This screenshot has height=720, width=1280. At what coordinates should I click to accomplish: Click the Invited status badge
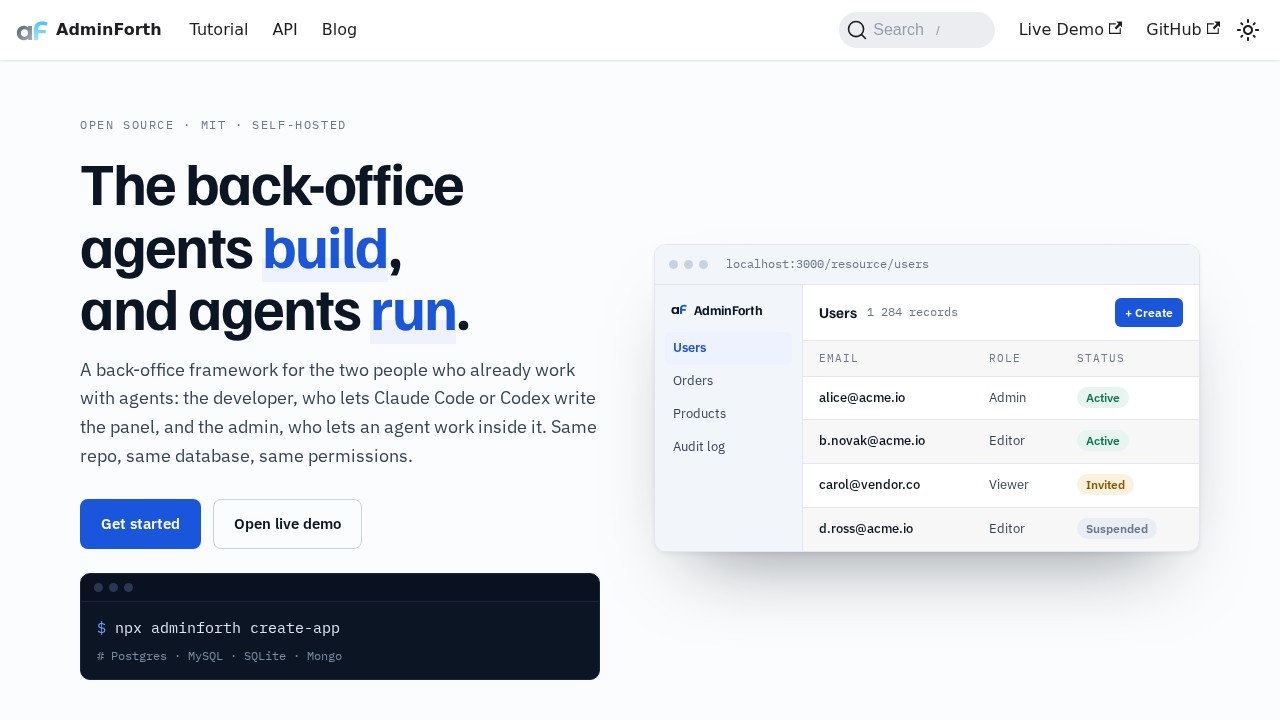click(x=1105, y=485)
